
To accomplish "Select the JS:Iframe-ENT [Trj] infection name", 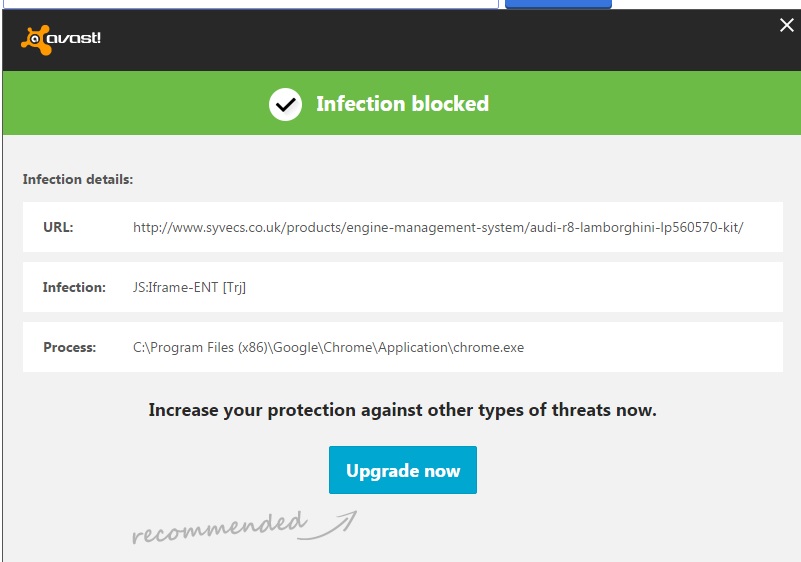I will pos(189,287).
